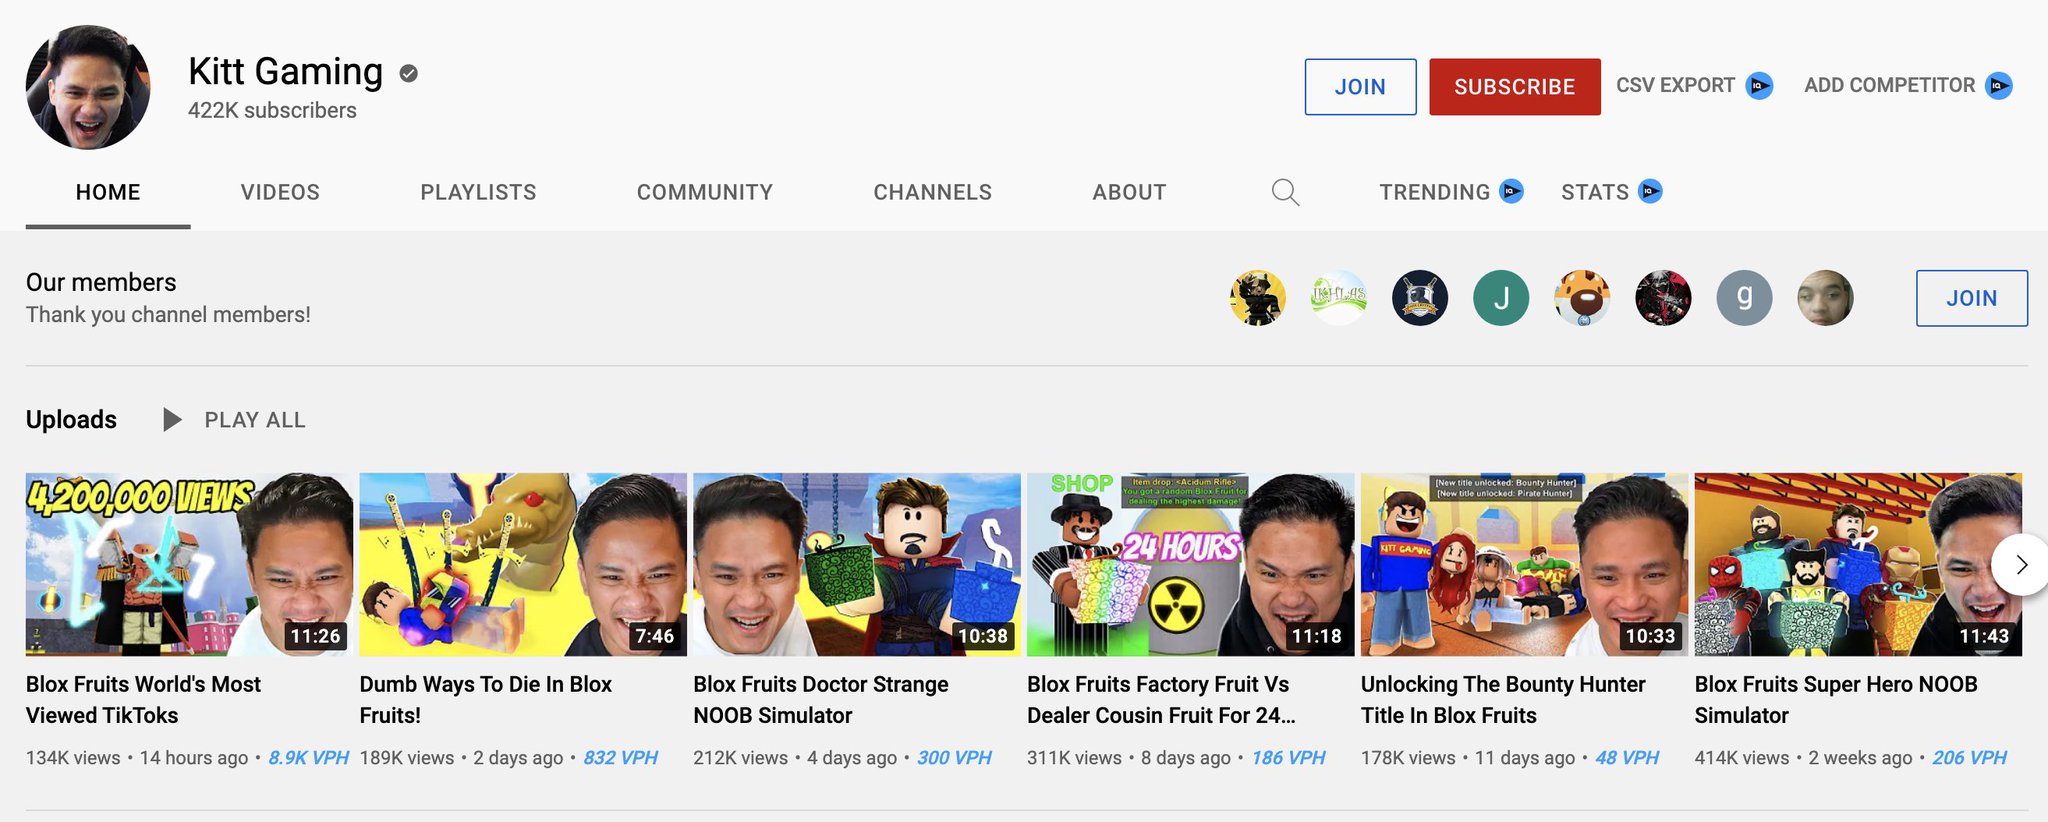The width and height of the screenshot is (2048, 822).
Task: Click the vidIQ badge next to Trending
Action: (1512, 191)
